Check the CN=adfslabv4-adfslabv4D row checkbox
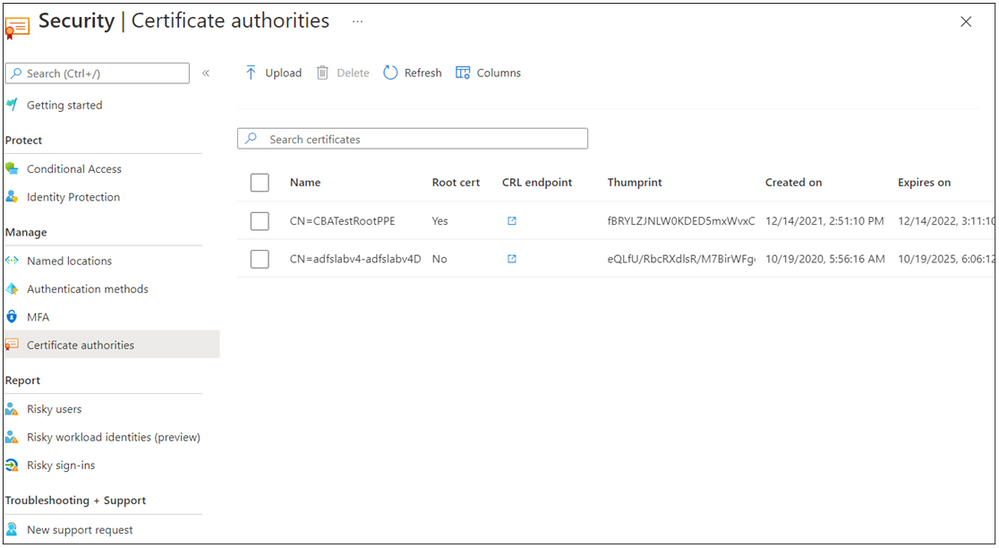 coord(259,259)
